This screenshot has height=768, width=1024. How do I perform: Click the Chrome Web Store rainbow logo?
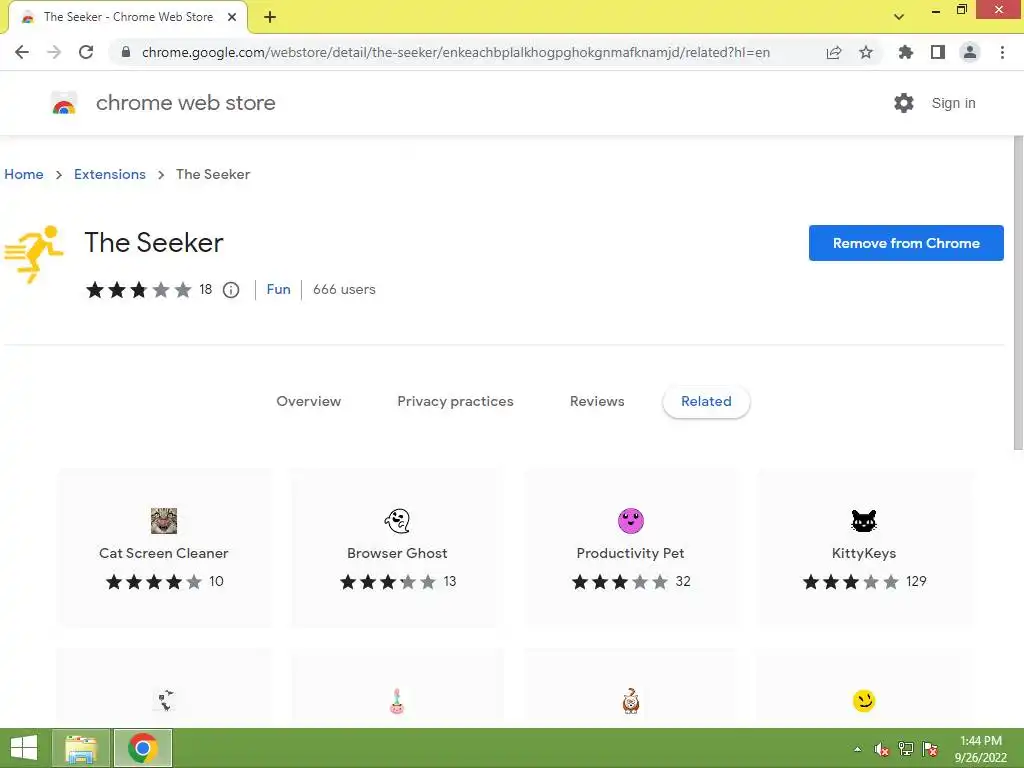[x=64, y=103]
